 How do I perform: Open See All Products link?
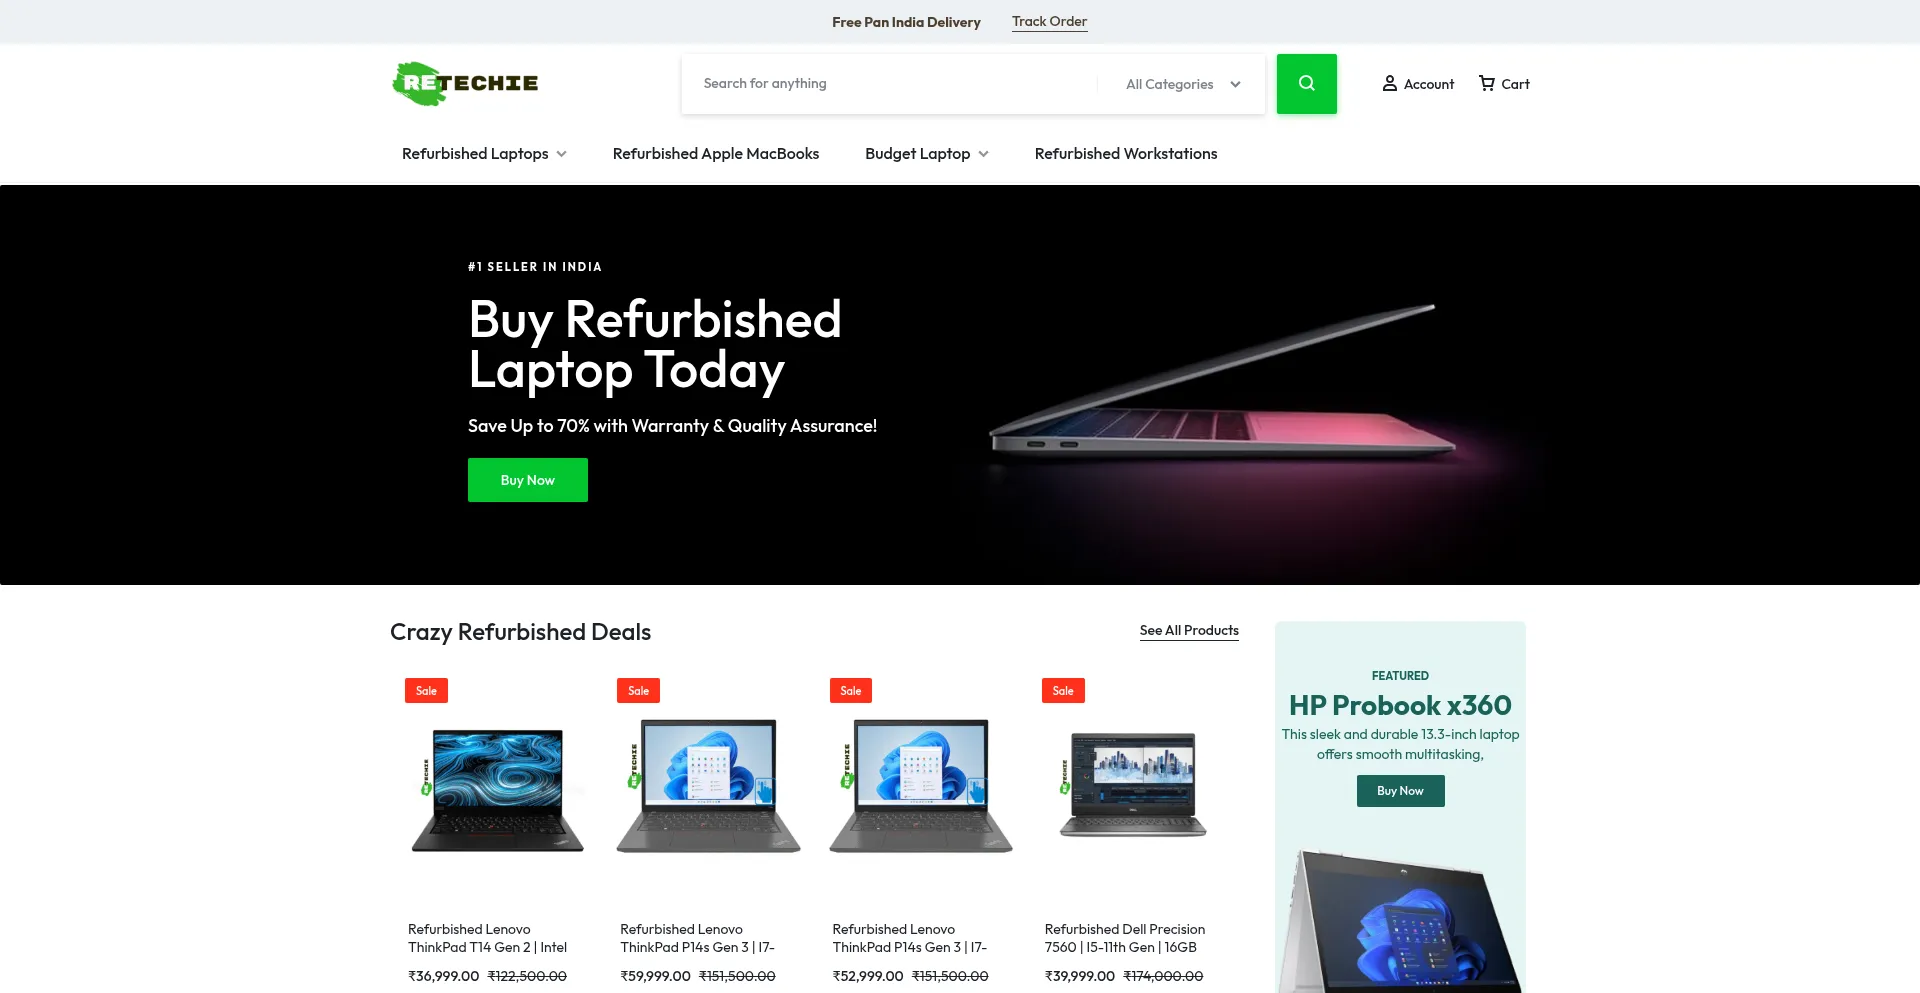[1189, 631]
